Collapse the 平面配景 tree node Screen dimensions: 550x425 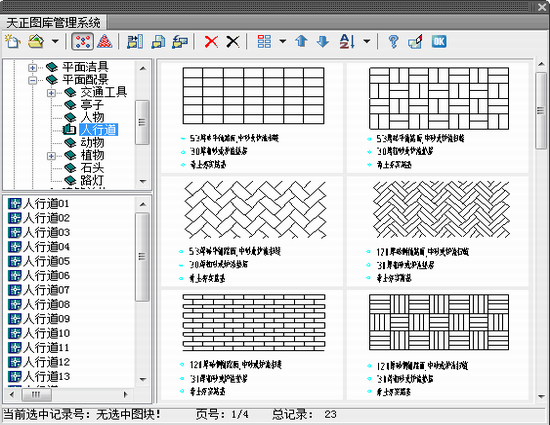click(32, 80)
